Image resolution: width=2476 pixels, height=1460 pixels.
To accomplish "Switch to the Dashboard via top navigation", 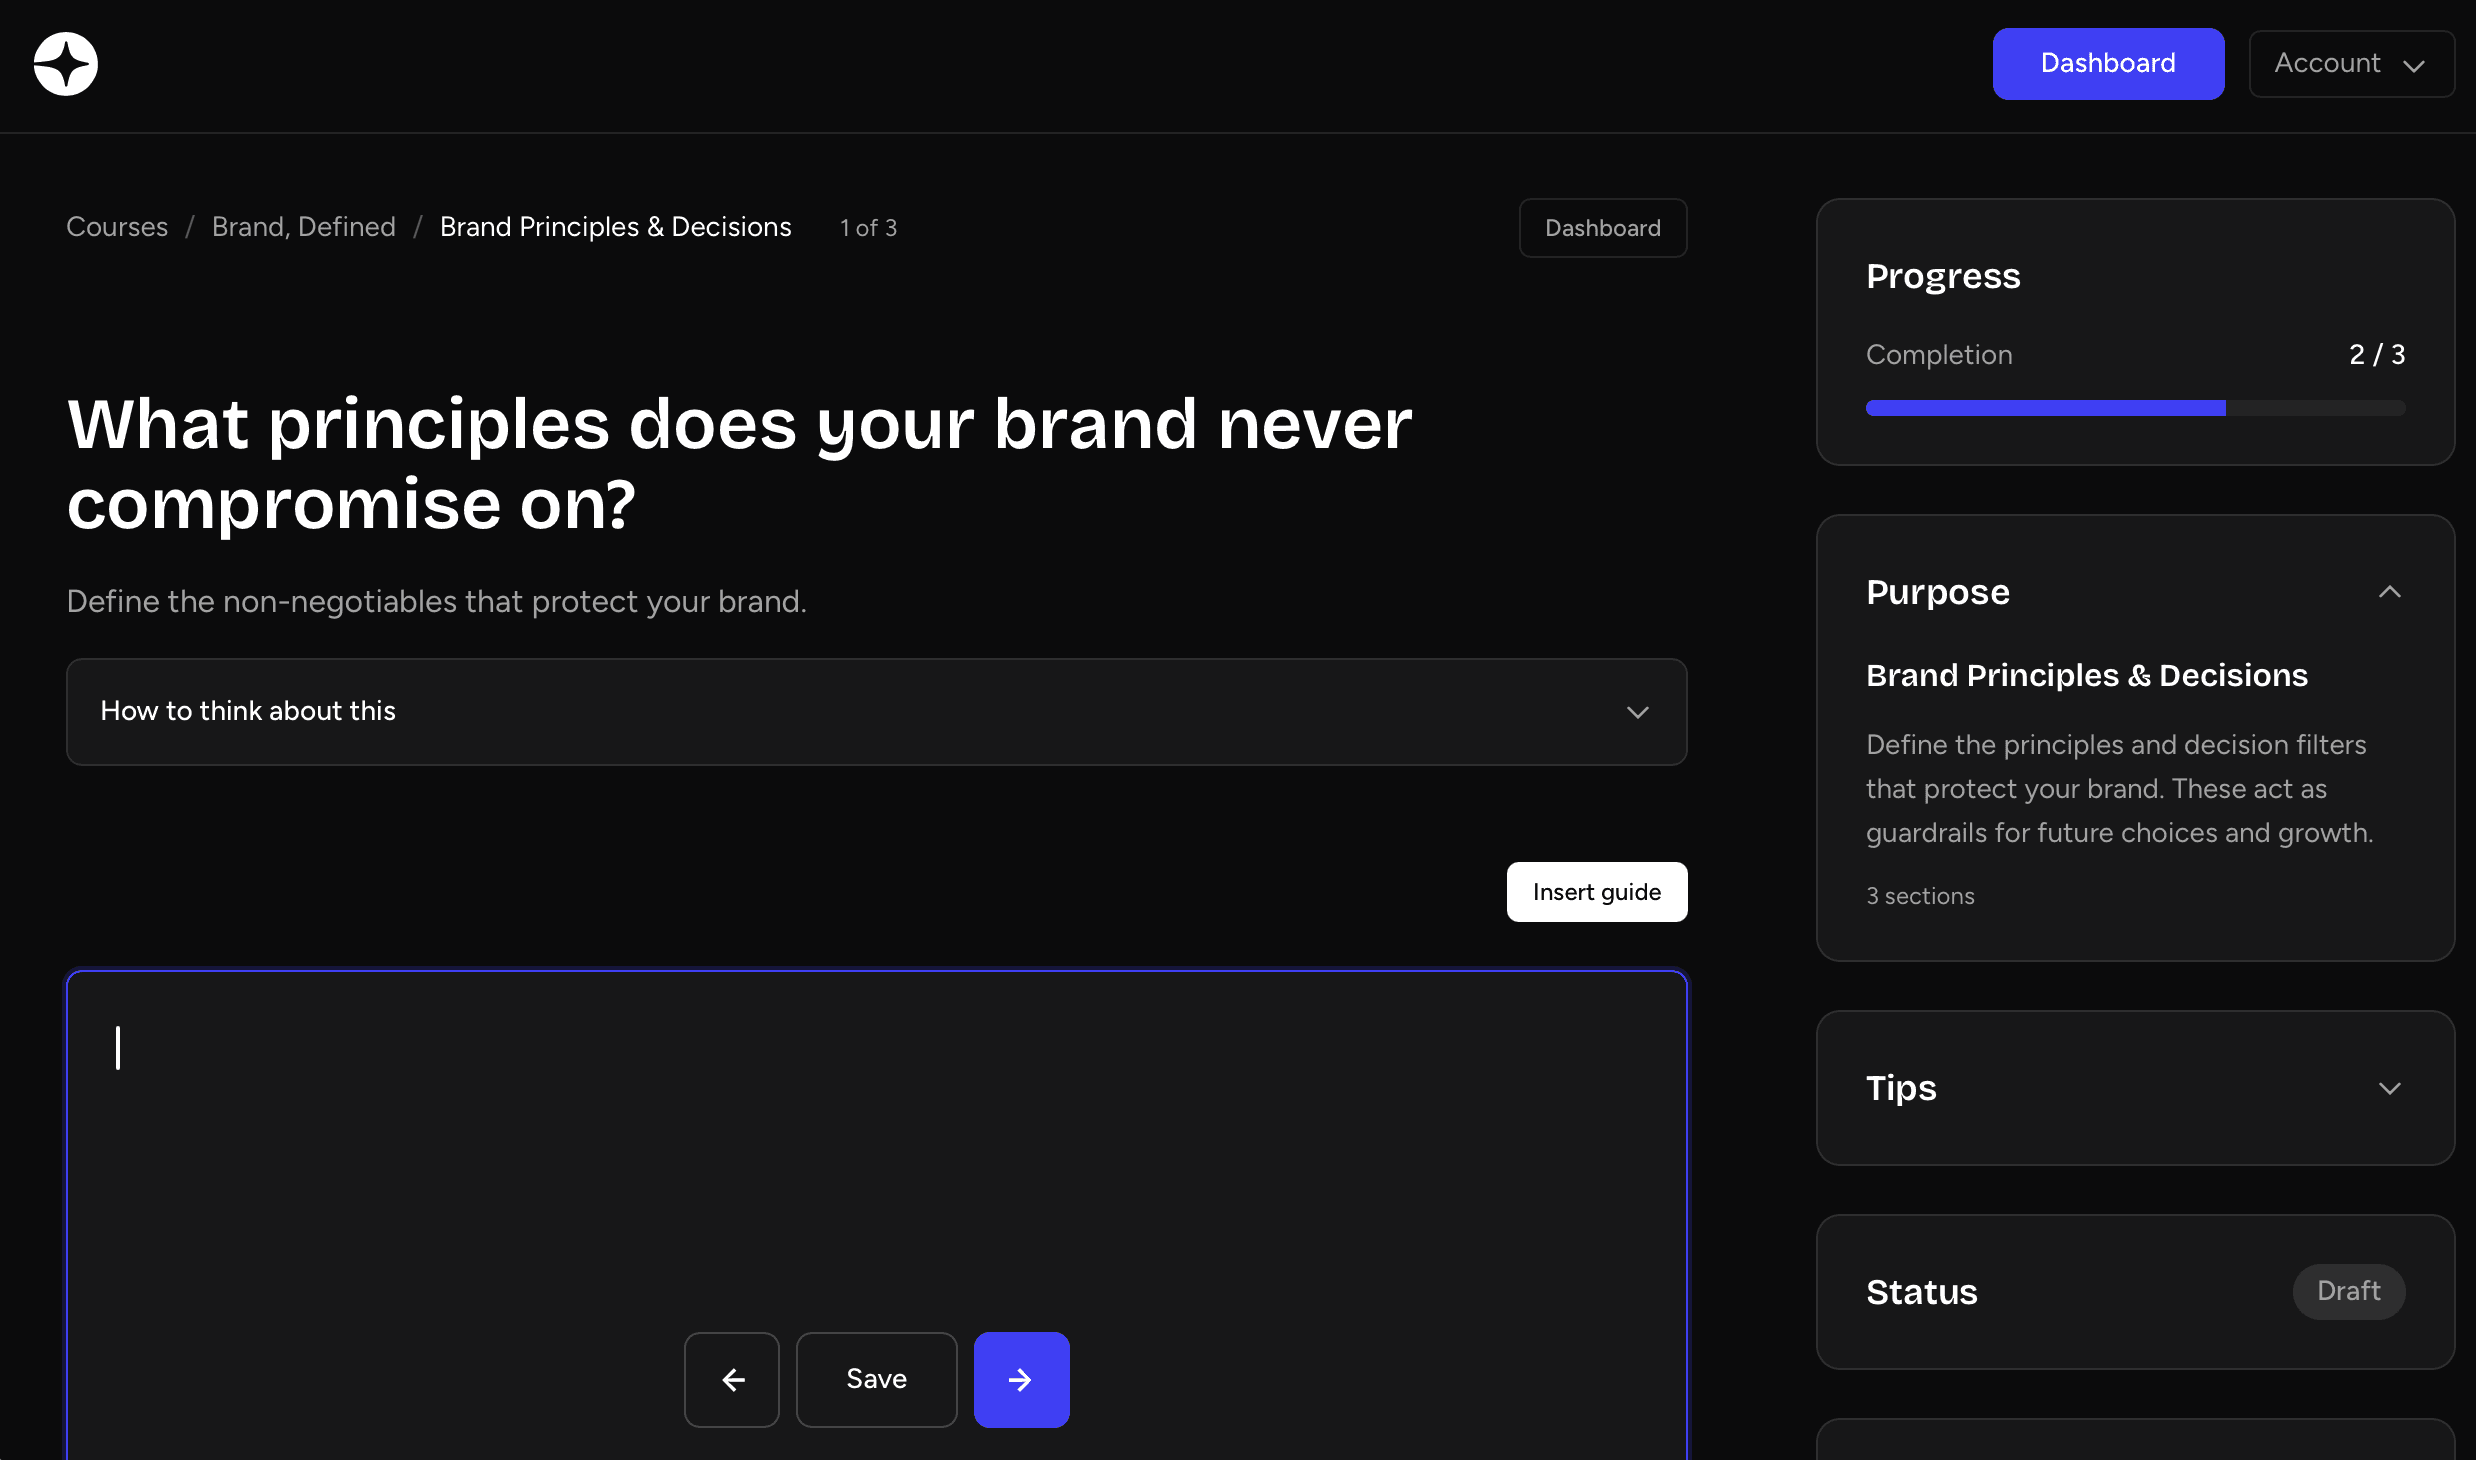I will click(2107, 63).
